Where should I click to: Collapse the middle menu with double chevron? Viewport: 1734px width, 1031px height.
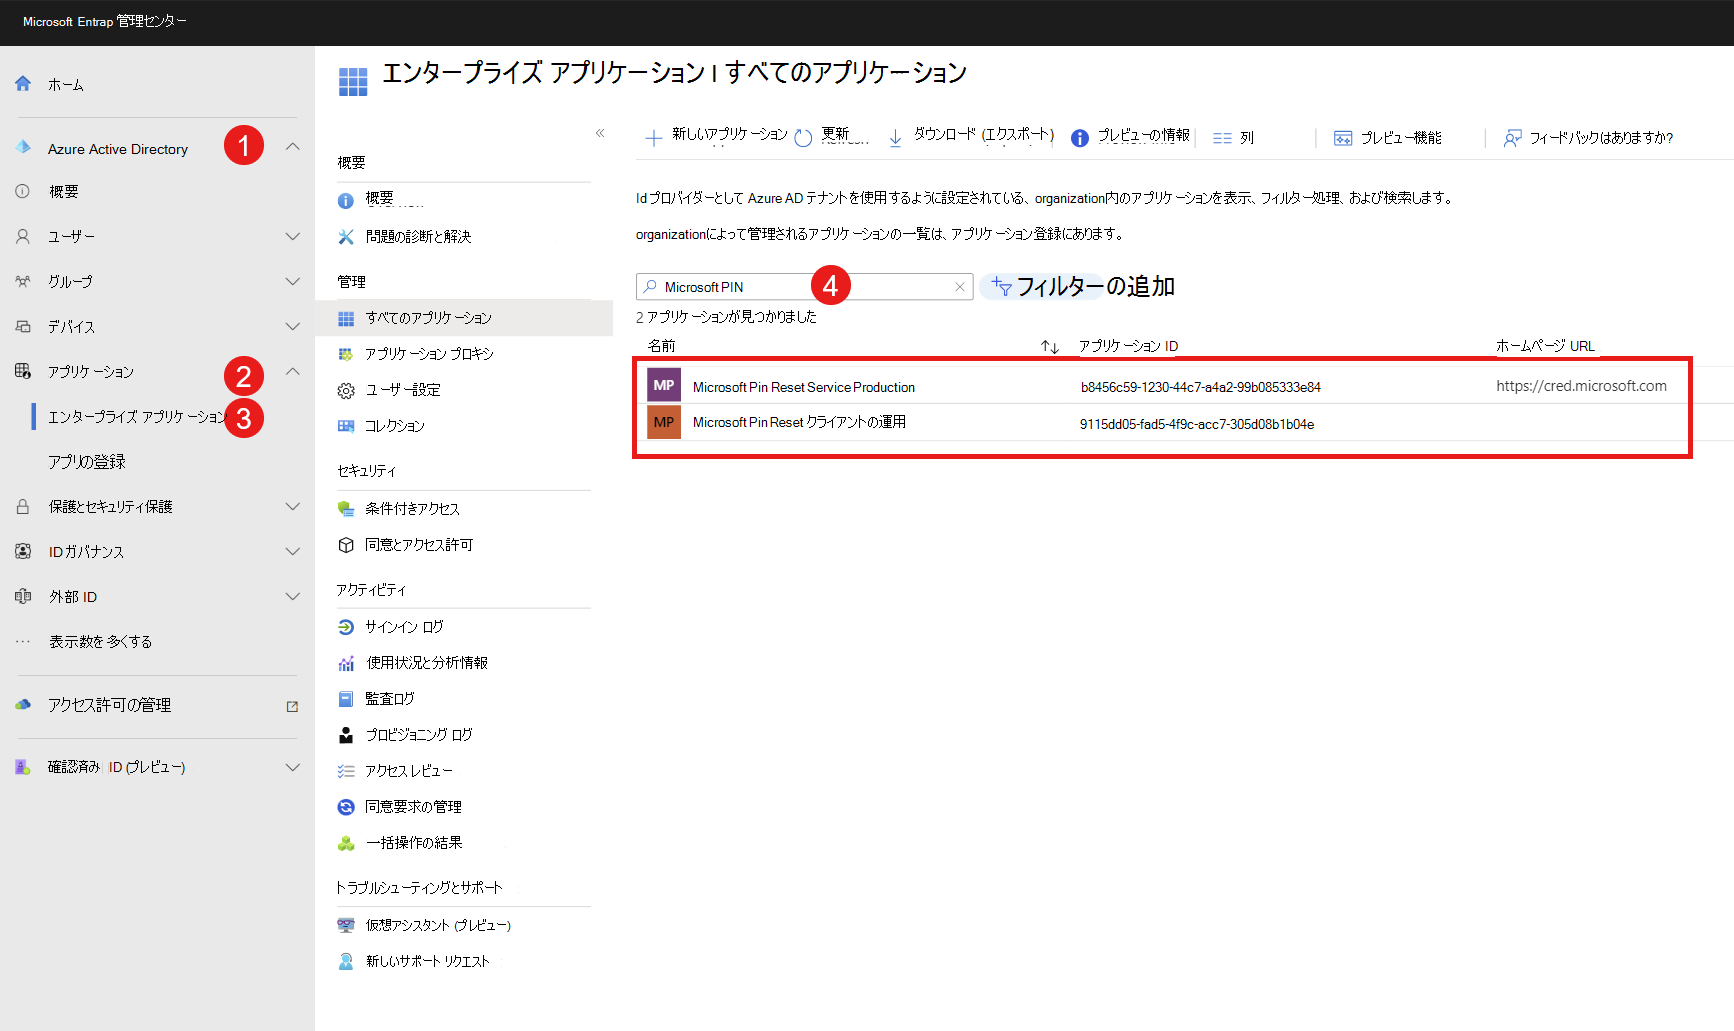[x=600, y=133]
